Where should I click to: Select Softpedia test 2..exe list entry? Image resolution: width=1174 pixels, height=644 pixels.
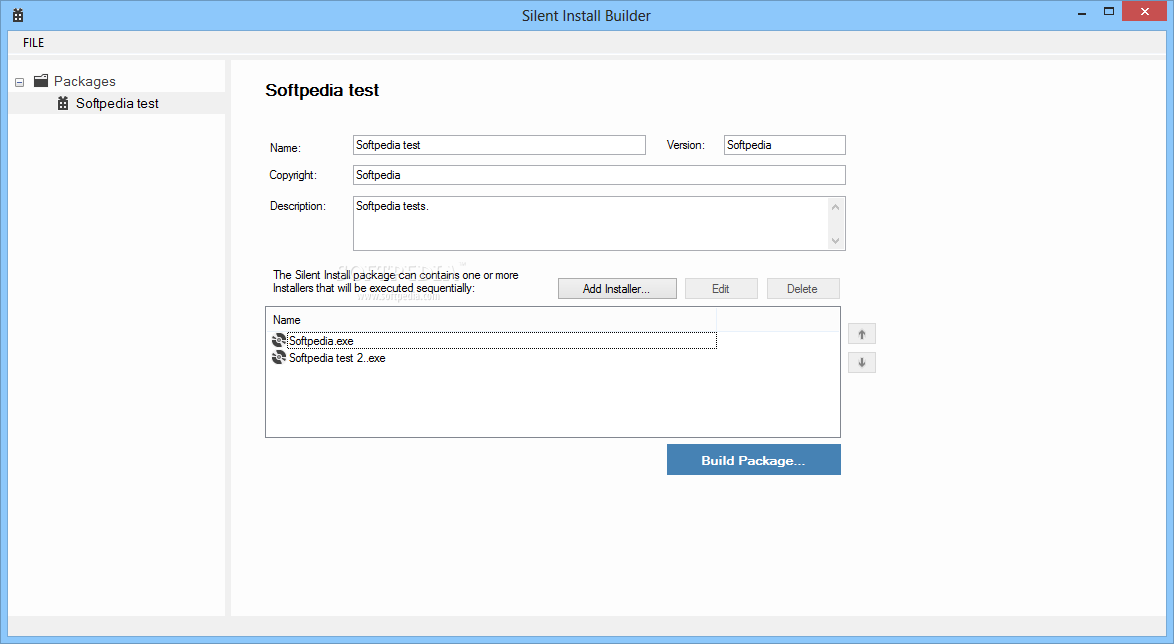click(x=337, y=358)
